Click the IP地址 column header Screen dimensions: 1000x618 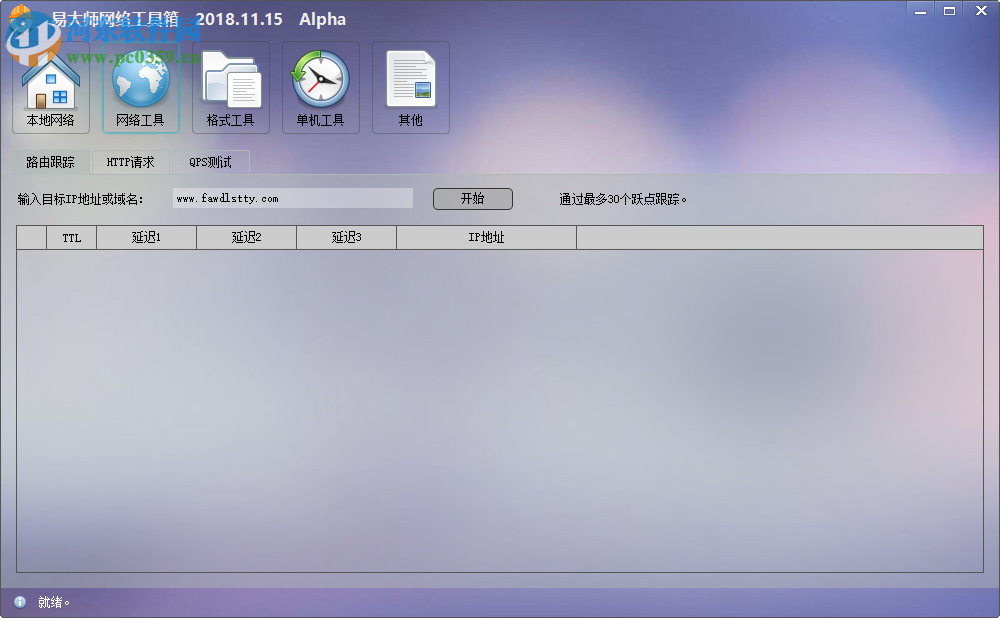[x=486, y=237]
